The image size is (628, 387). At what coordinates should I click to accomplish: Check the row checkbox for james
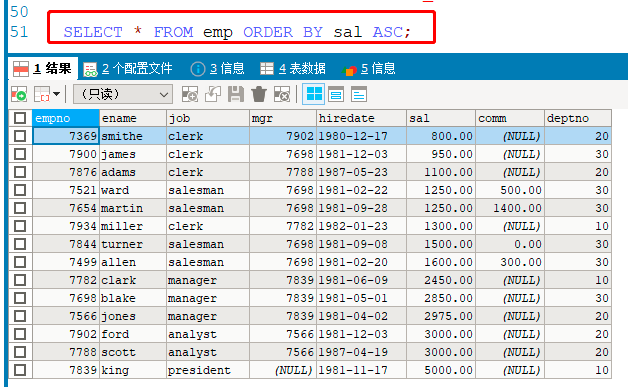click(20, 154)
